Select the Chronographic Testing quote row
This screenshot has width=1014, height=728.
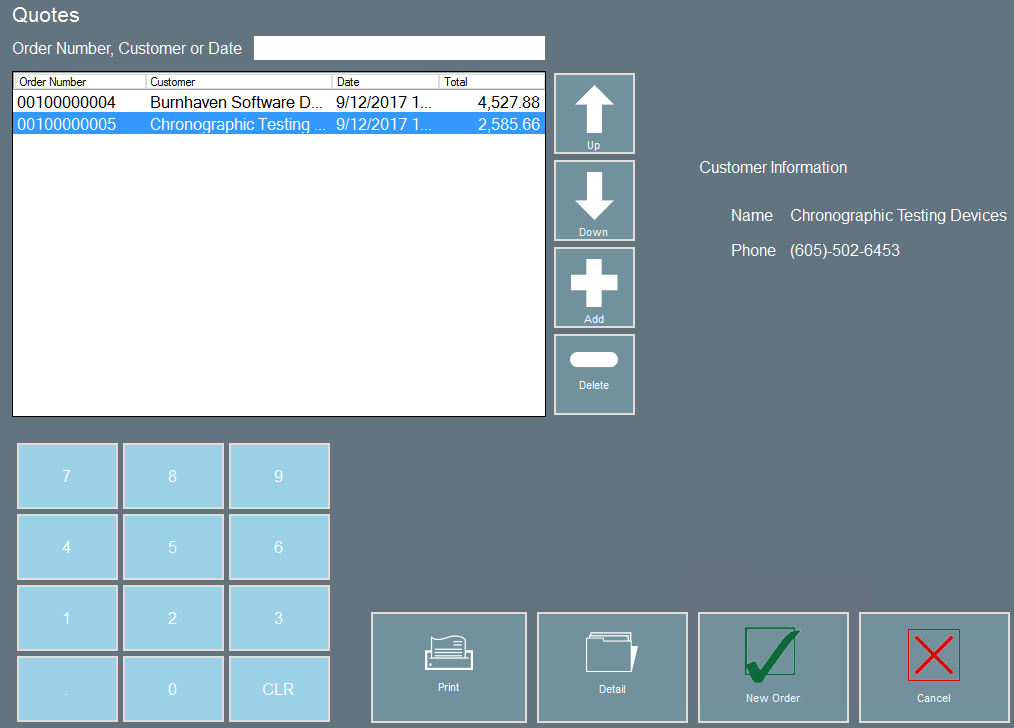coord(279,124)
